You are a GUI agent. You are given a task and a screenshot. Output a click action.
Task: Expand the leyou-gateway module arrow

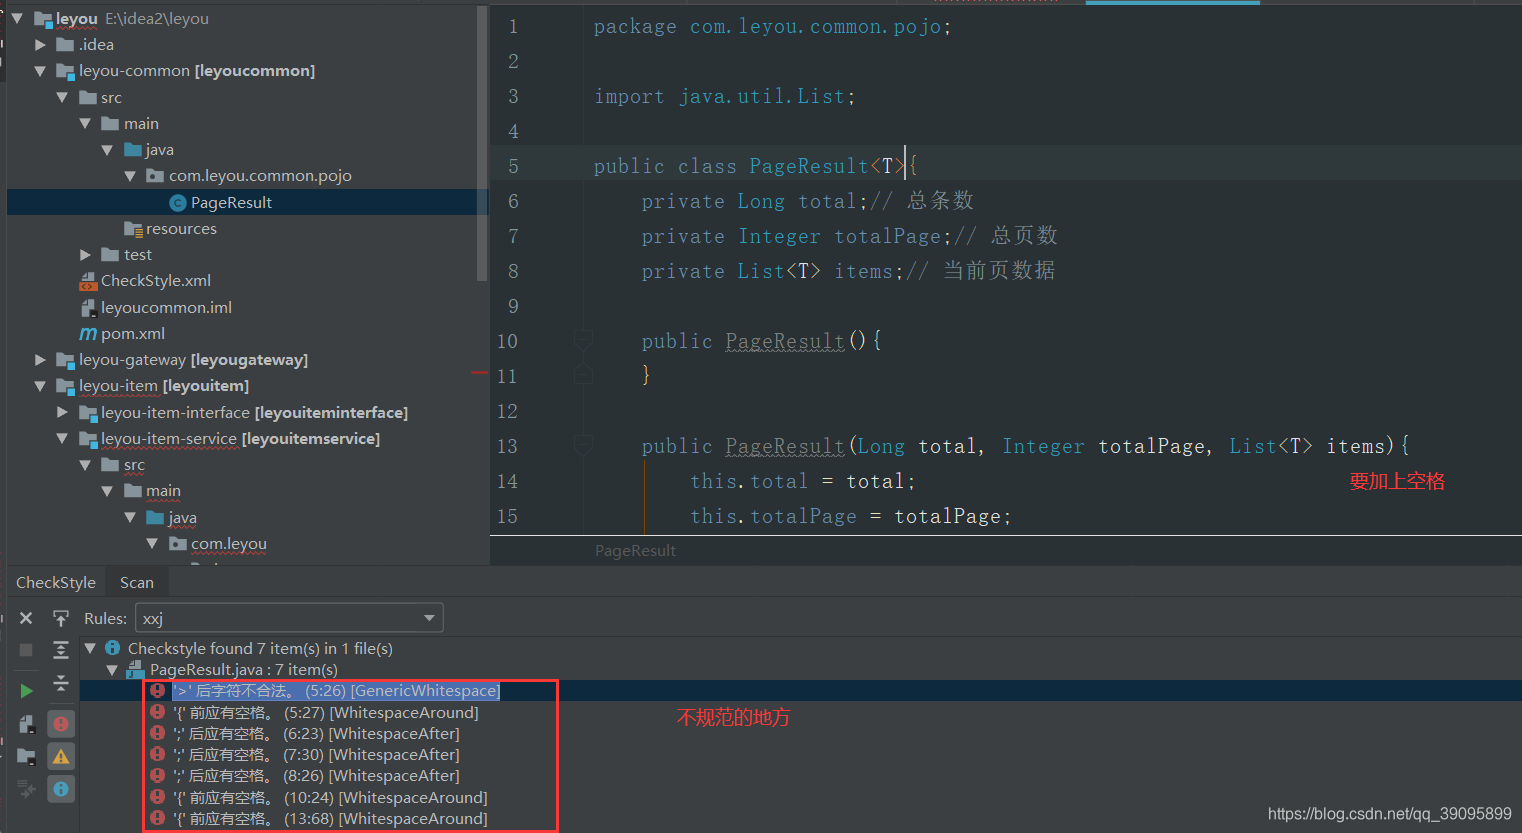(40, 360)
